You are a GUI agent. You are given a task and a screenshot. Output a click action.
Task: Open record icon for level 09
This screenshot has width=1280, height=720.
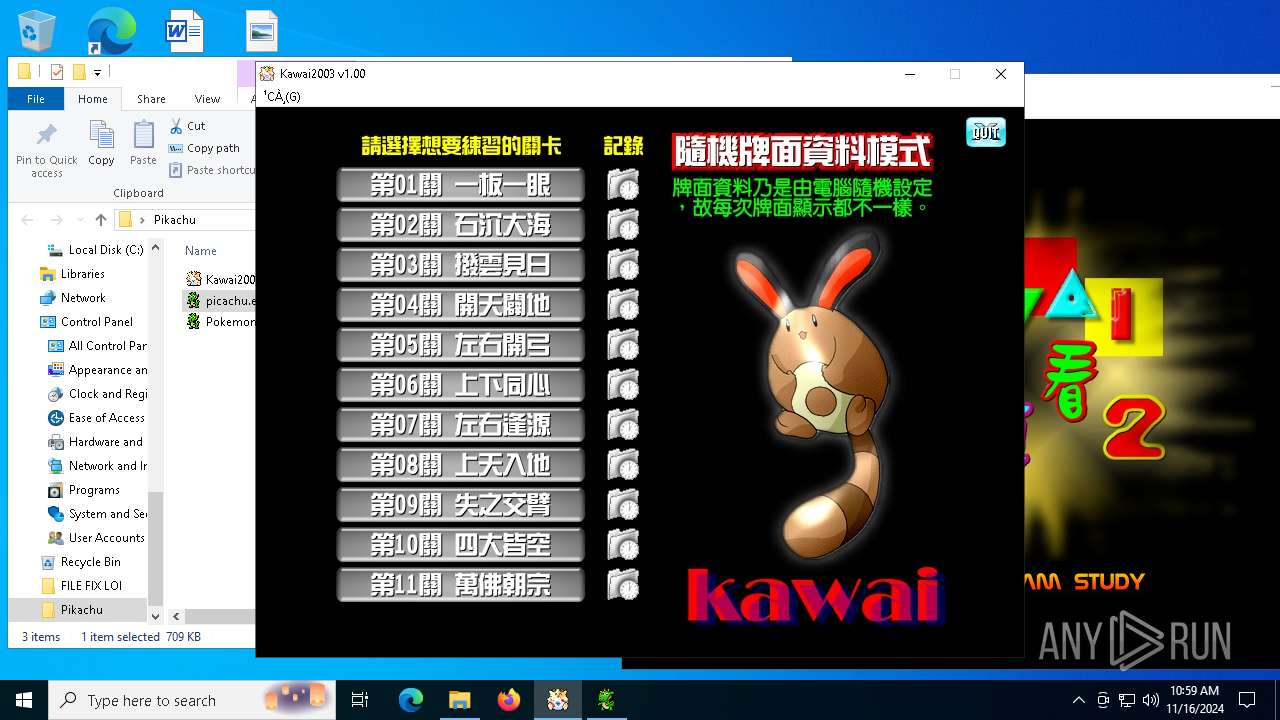pyautogui.click(x=623, y=505)
